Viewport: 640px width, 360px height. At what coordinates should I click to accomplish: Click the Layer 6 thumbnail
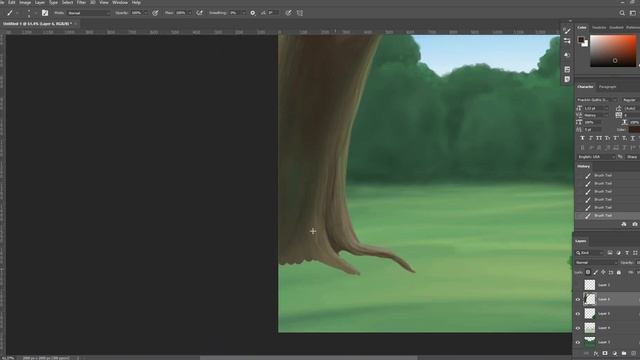[590, 299]
